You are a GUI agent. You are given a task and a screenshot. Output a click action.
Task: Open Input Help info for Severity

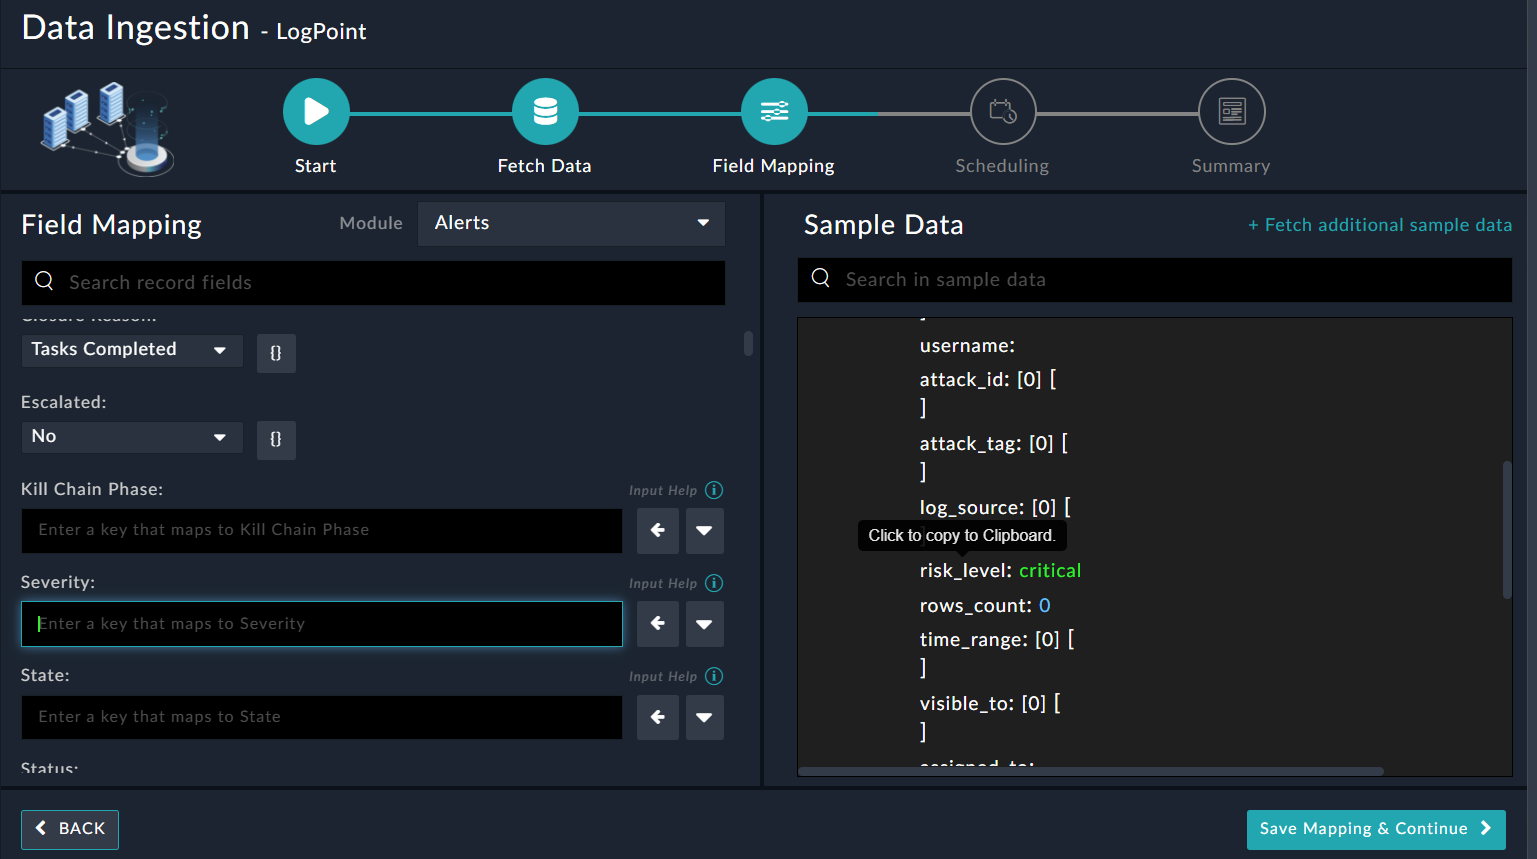click(x=714, y=583)
